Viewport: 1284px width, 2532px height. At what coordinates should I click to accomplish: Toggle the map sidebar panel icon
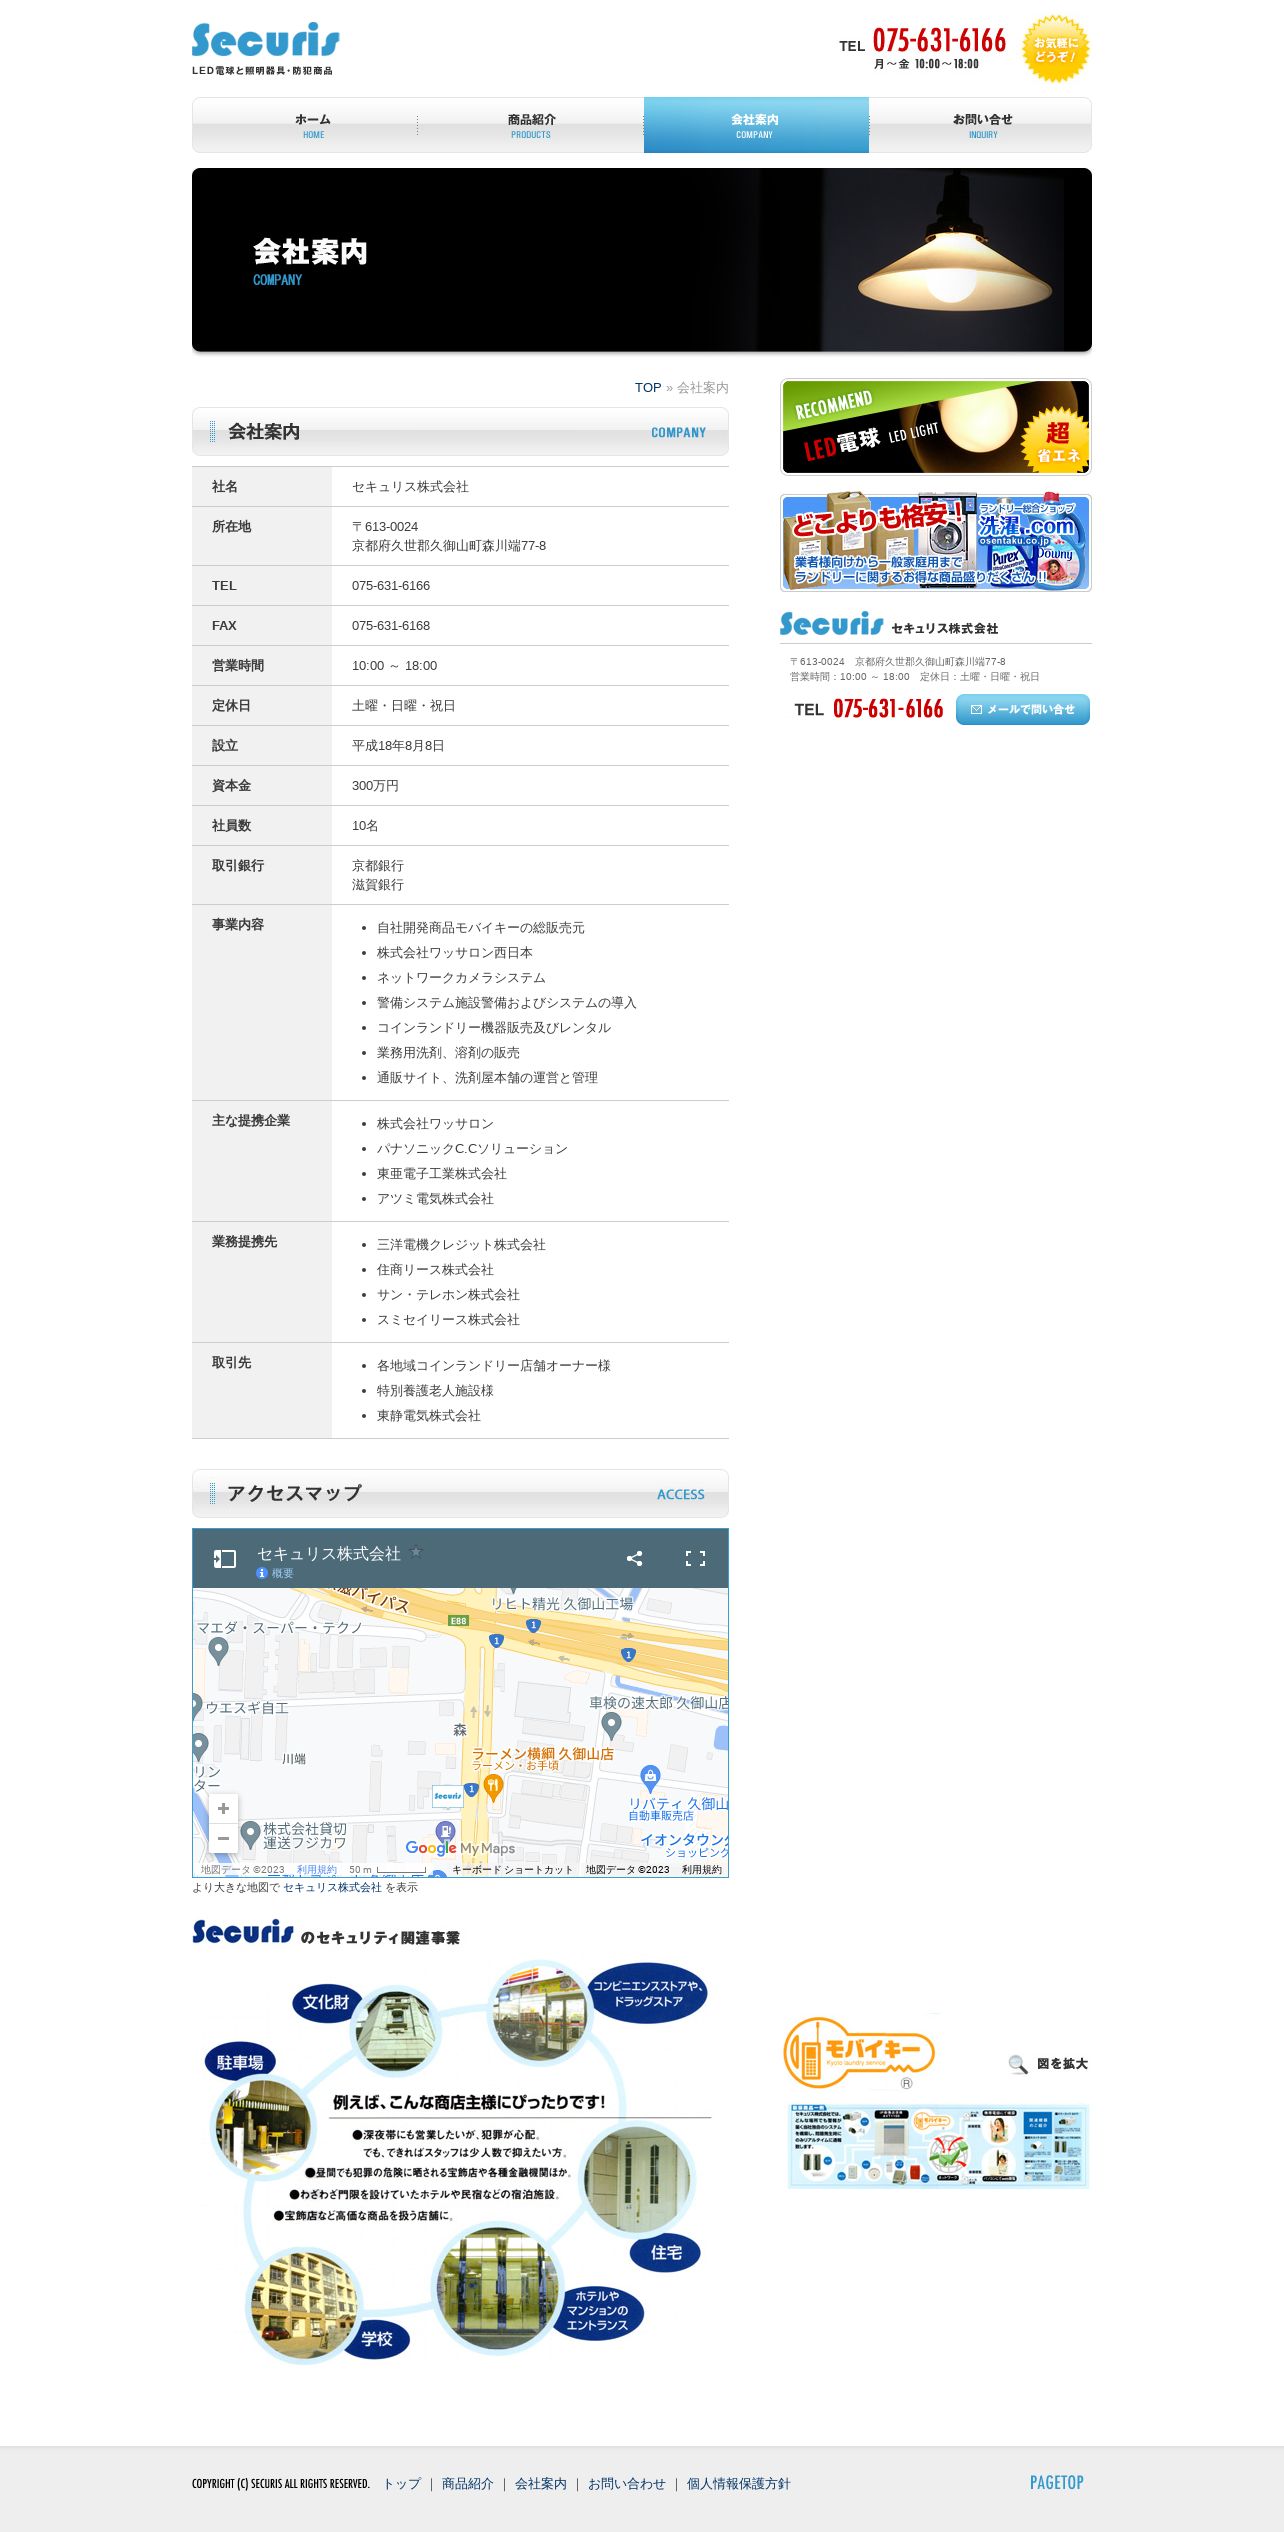[x=225, y=1558]
